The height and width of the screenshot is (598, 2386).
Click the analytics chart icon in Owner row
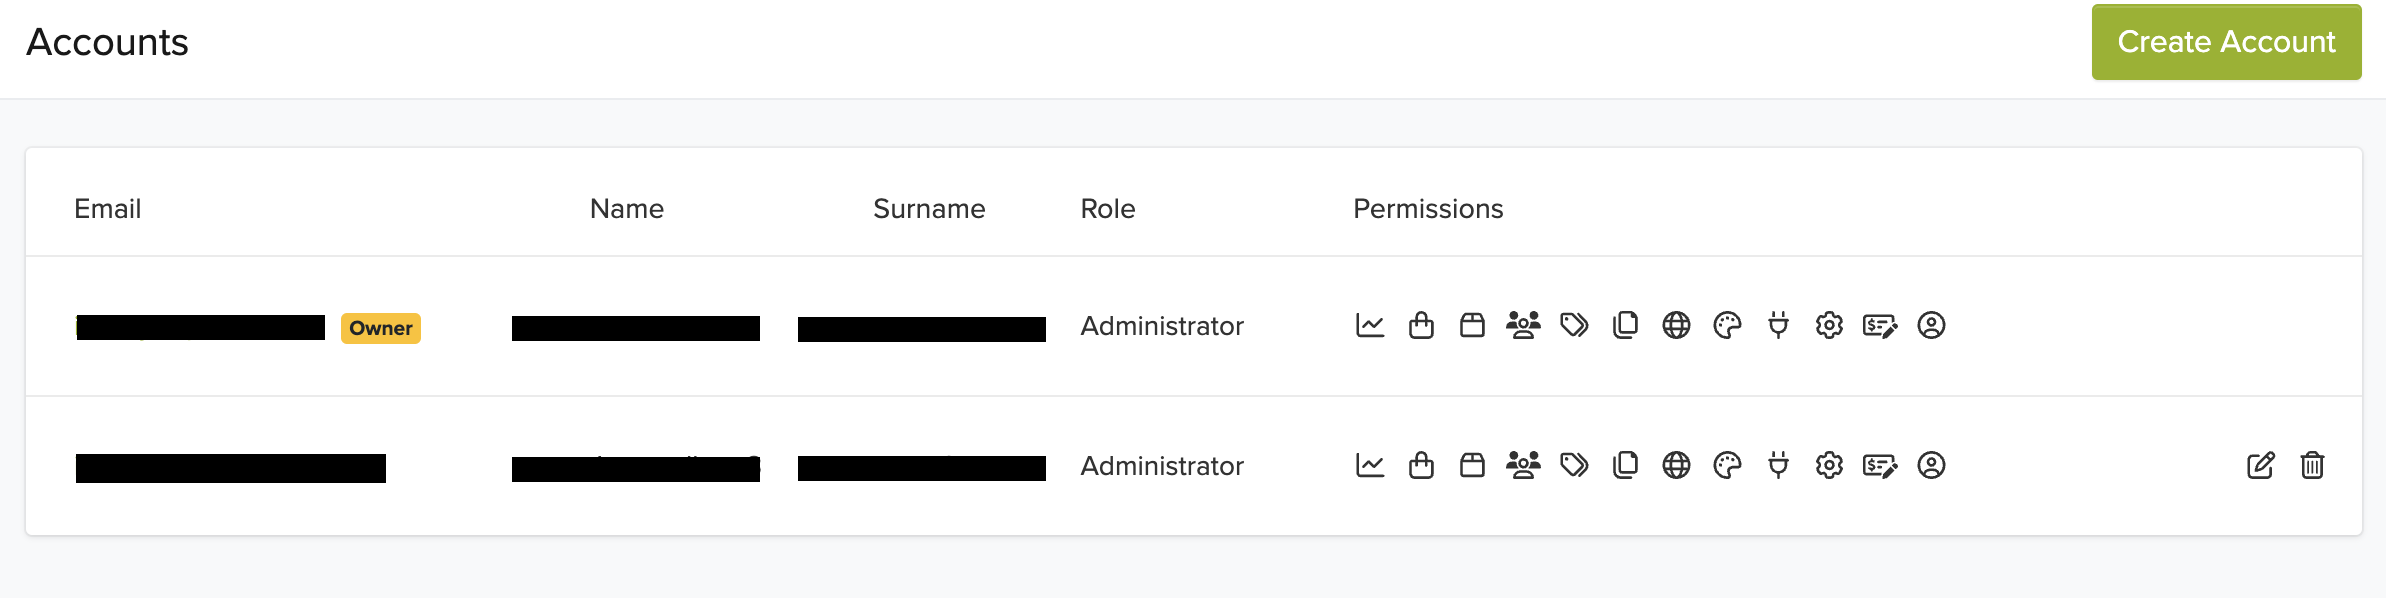point(1370,326)
